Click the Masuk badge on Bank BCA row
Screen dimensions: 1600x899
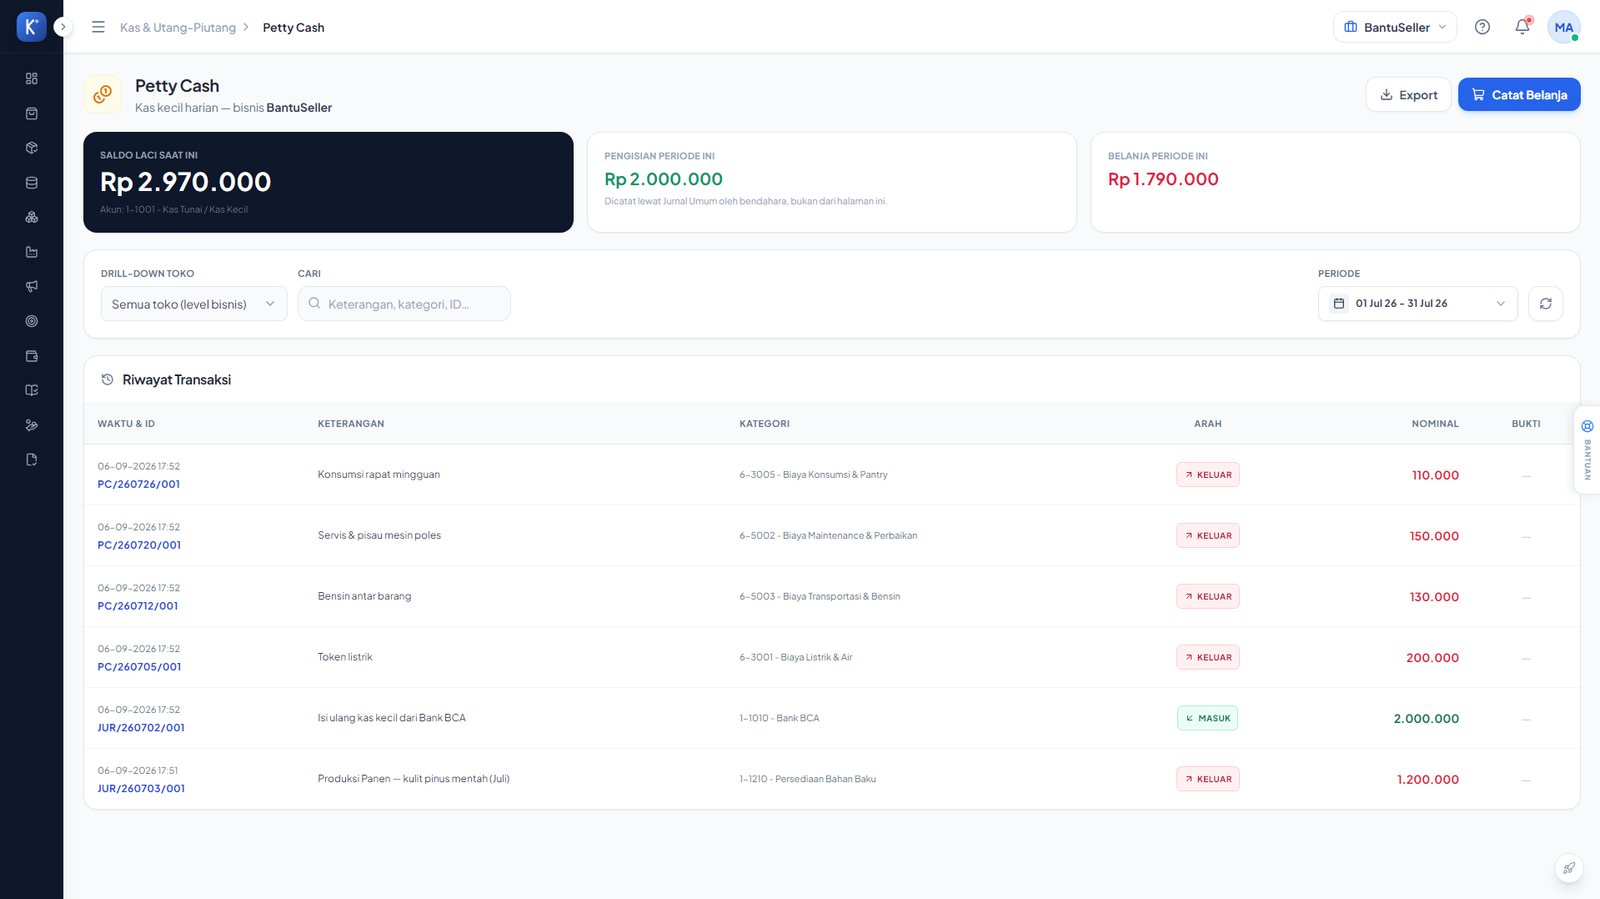tap(1207, 718)
